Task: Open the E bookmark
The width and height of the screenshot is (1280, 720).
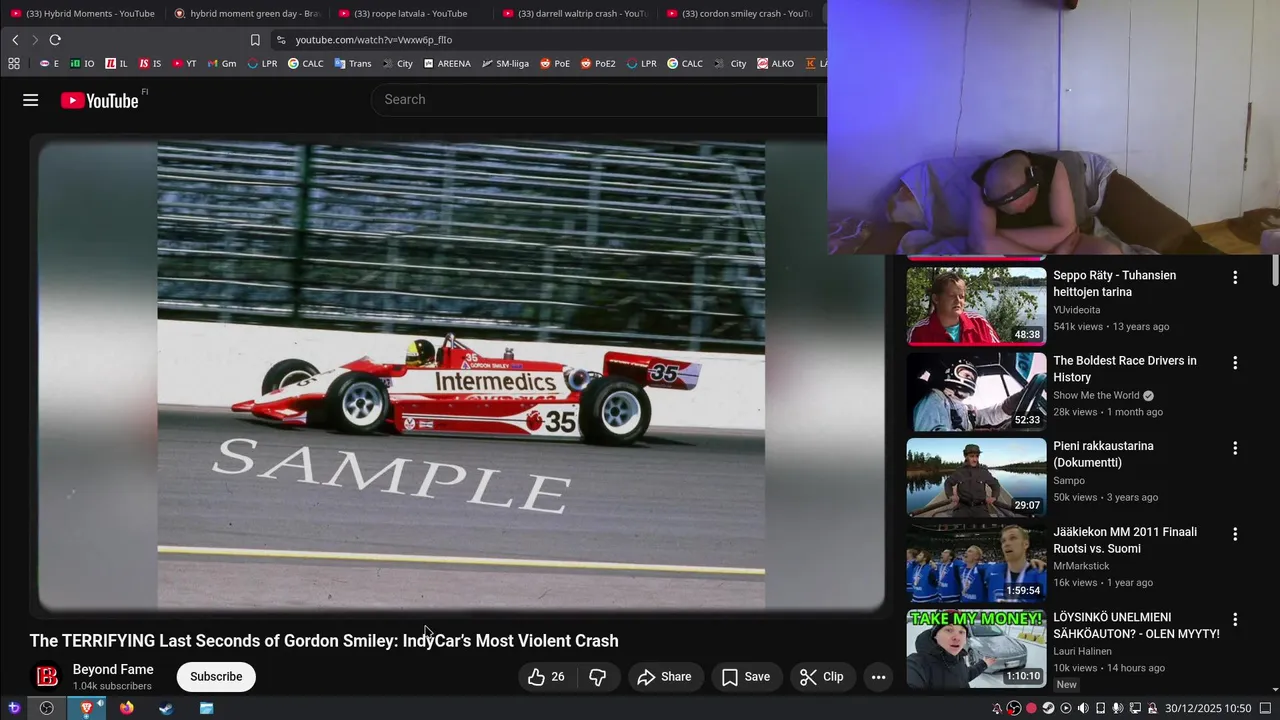Action: point(49,63)
